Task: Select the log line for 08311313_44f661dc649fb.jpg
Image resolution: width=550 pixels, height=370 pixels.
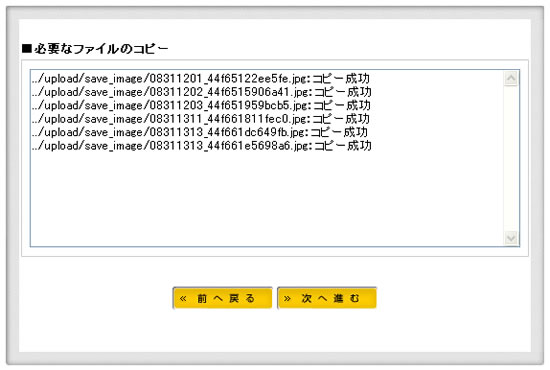Action: (200, 132)
